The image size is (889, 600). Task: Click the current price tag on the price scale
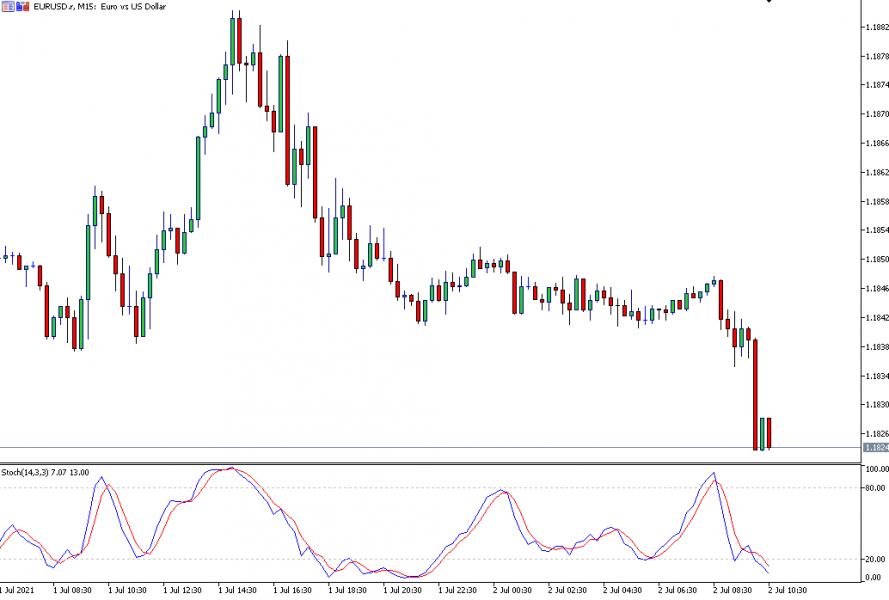click(x=875, y=447)
